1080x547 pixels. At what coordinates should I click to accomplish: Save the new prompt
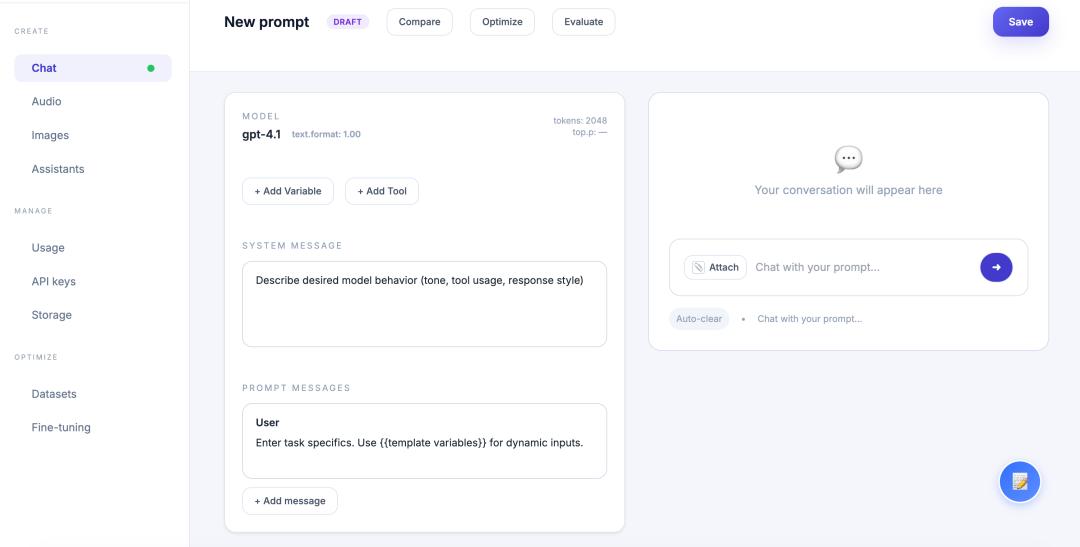pos(1020,22)
